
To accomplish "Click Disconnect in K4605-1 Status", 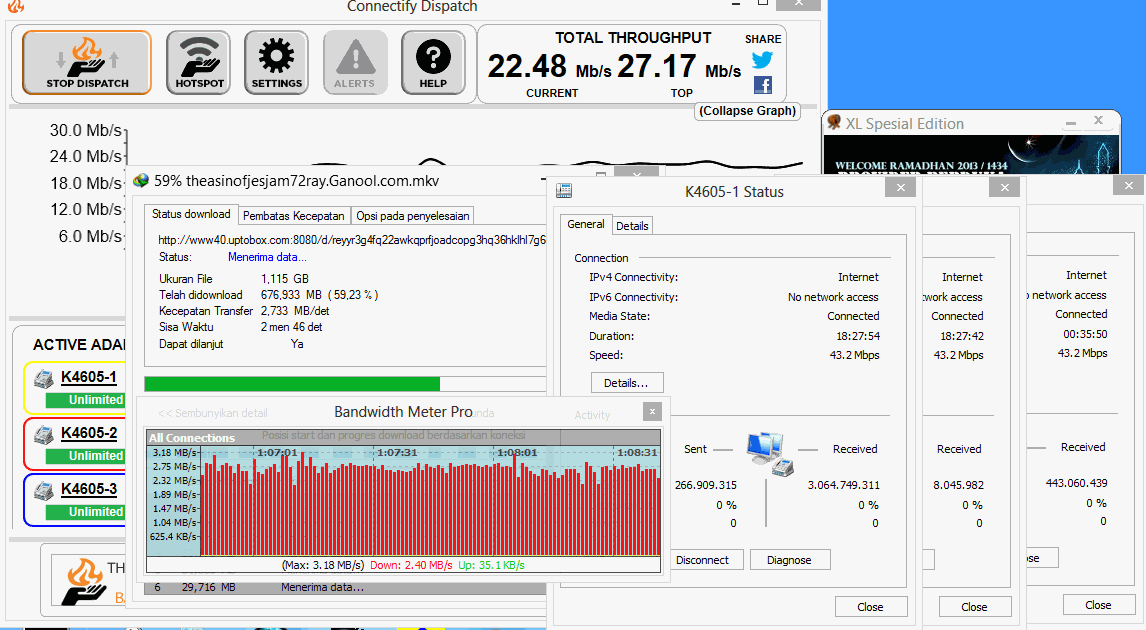I will [x=702, y=560].
